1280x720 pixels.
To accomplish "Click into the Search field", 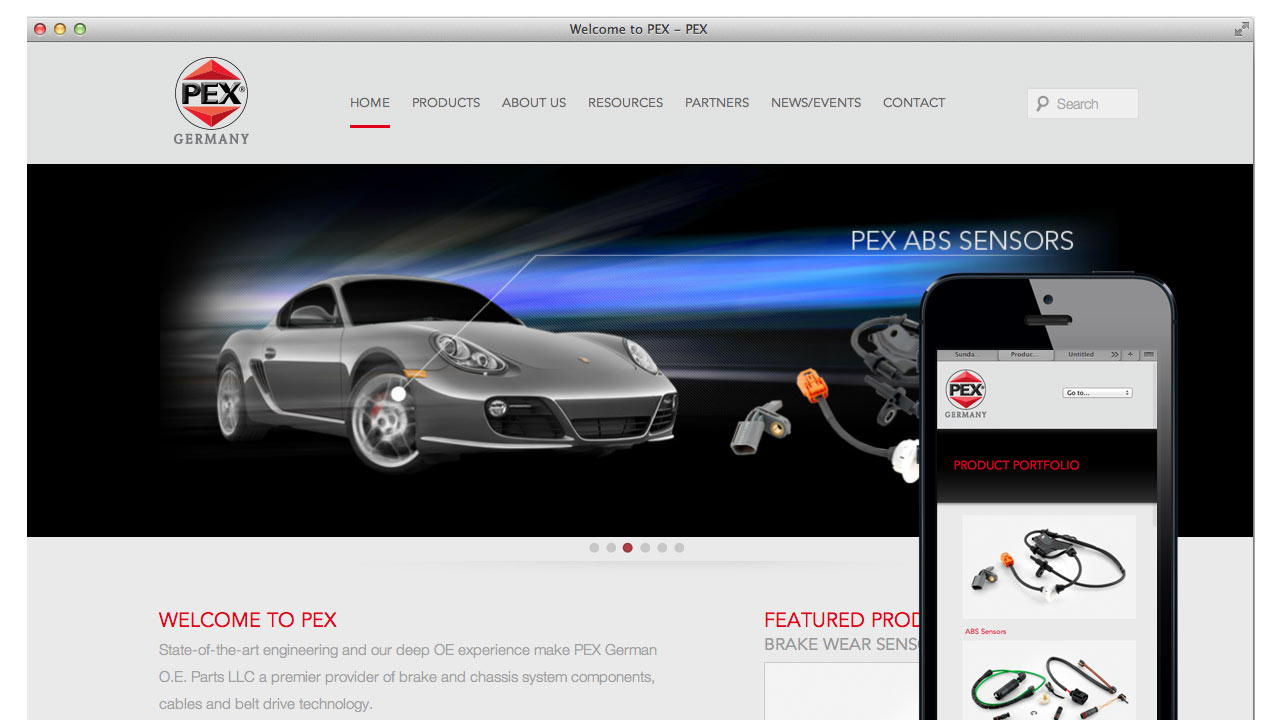I will click(1083, 104).
